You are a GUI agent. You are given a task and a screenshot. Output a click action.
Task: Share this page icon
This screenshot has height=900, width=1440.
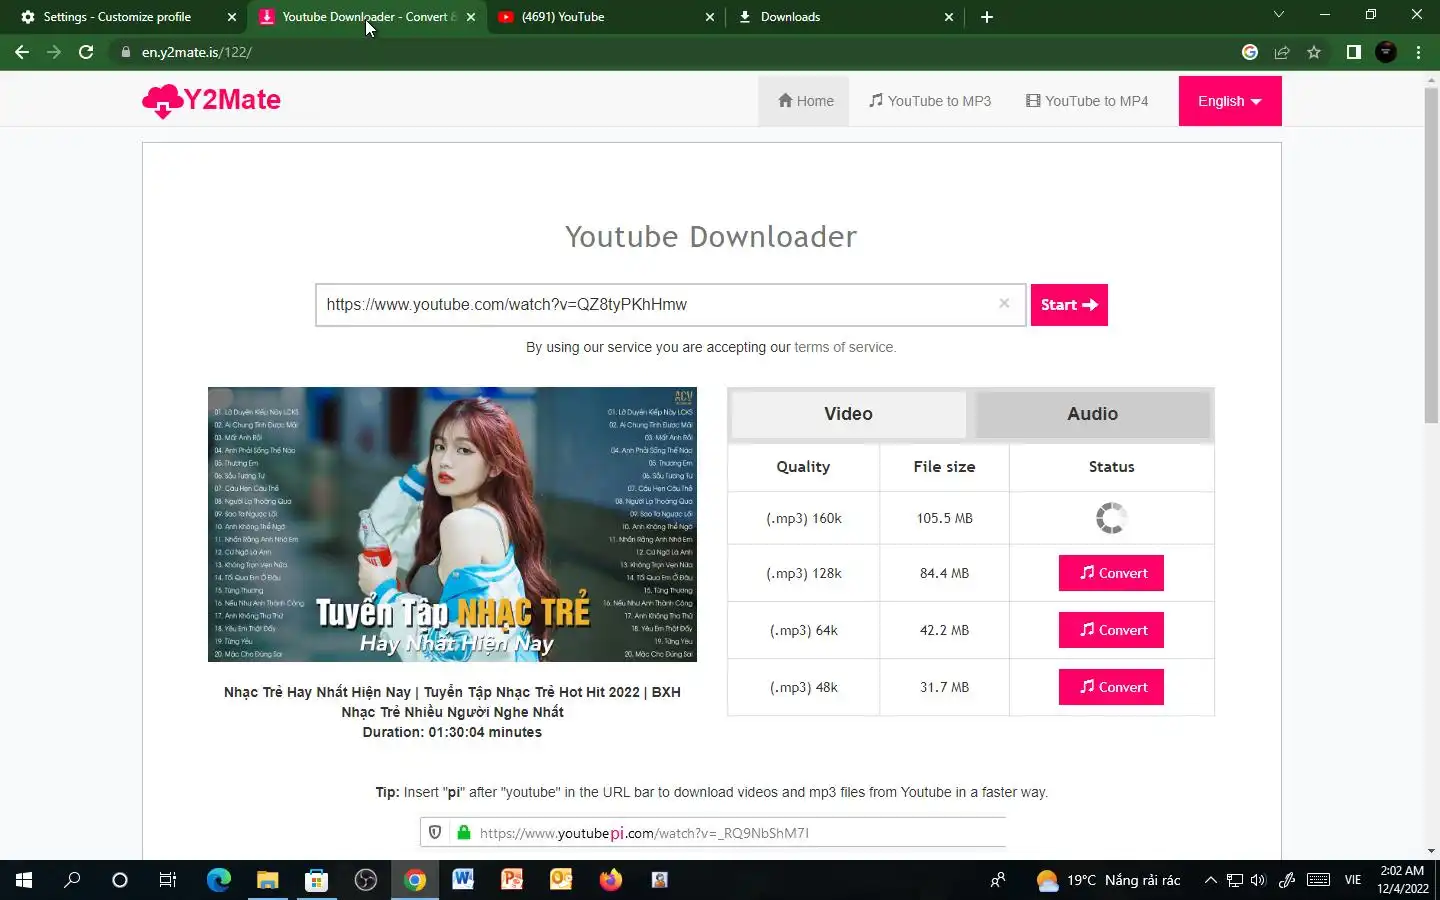click(1282, 52)
